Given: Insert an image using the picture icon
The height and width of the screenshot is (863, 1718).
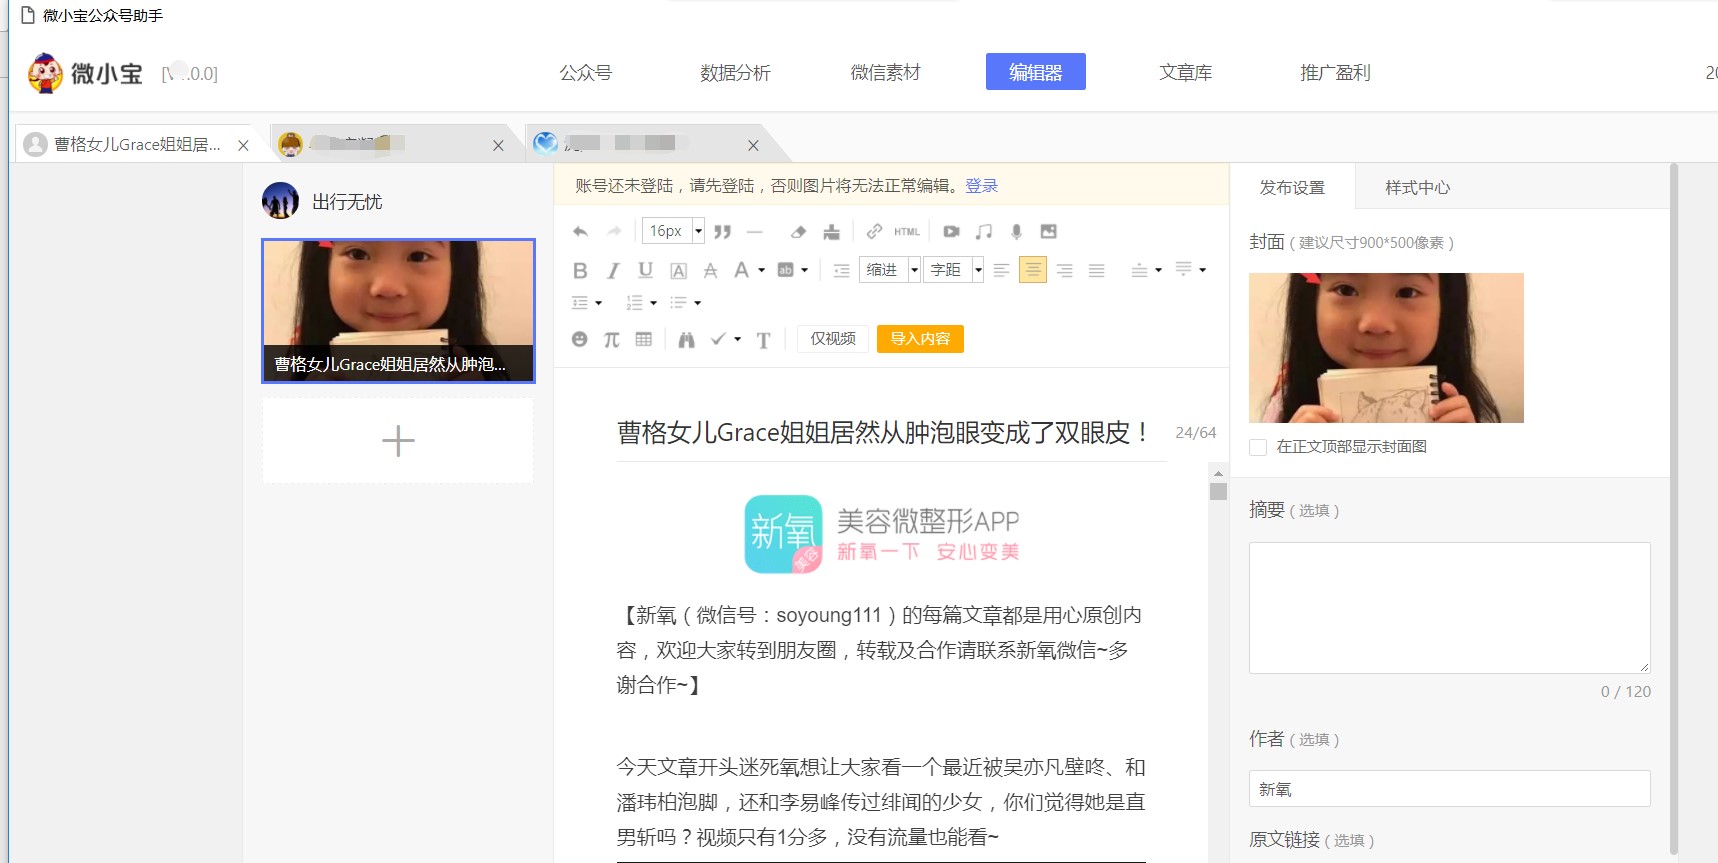Looking at the screenshot, I should coord(1048,232).
